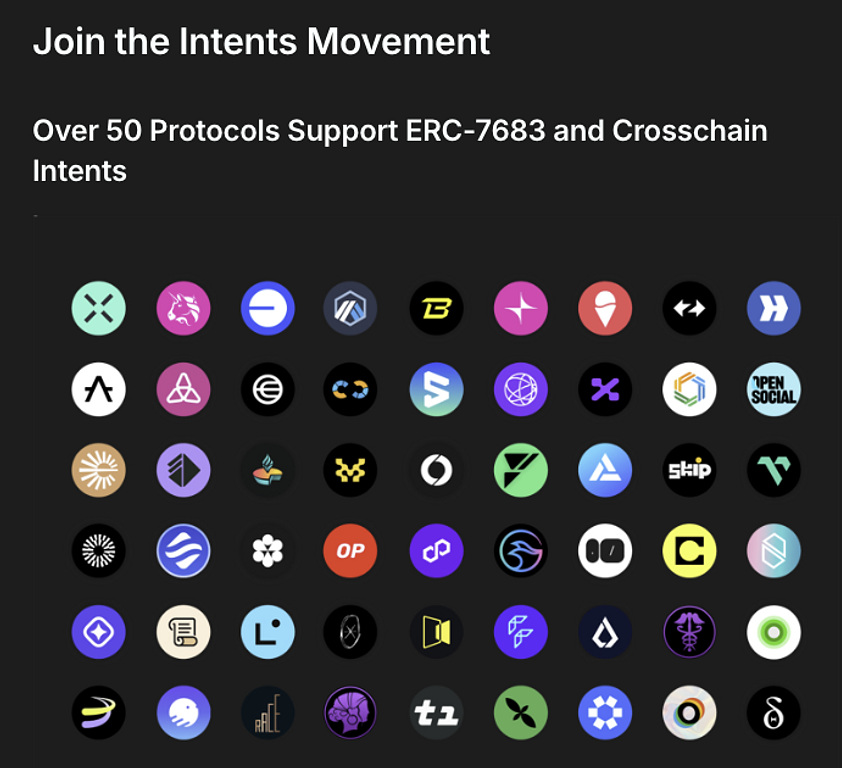
Task: Click the Open Social teal logo
Action: coord(774,389)
